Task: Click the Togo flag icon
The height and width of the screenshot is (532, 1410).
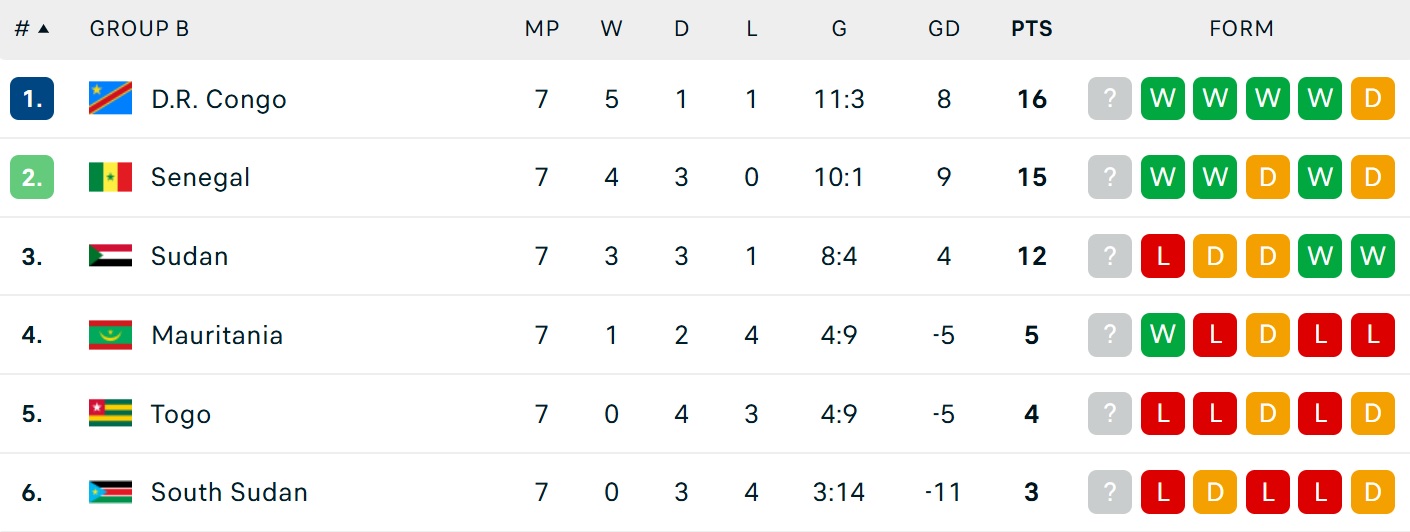Action: coord(110,414)
